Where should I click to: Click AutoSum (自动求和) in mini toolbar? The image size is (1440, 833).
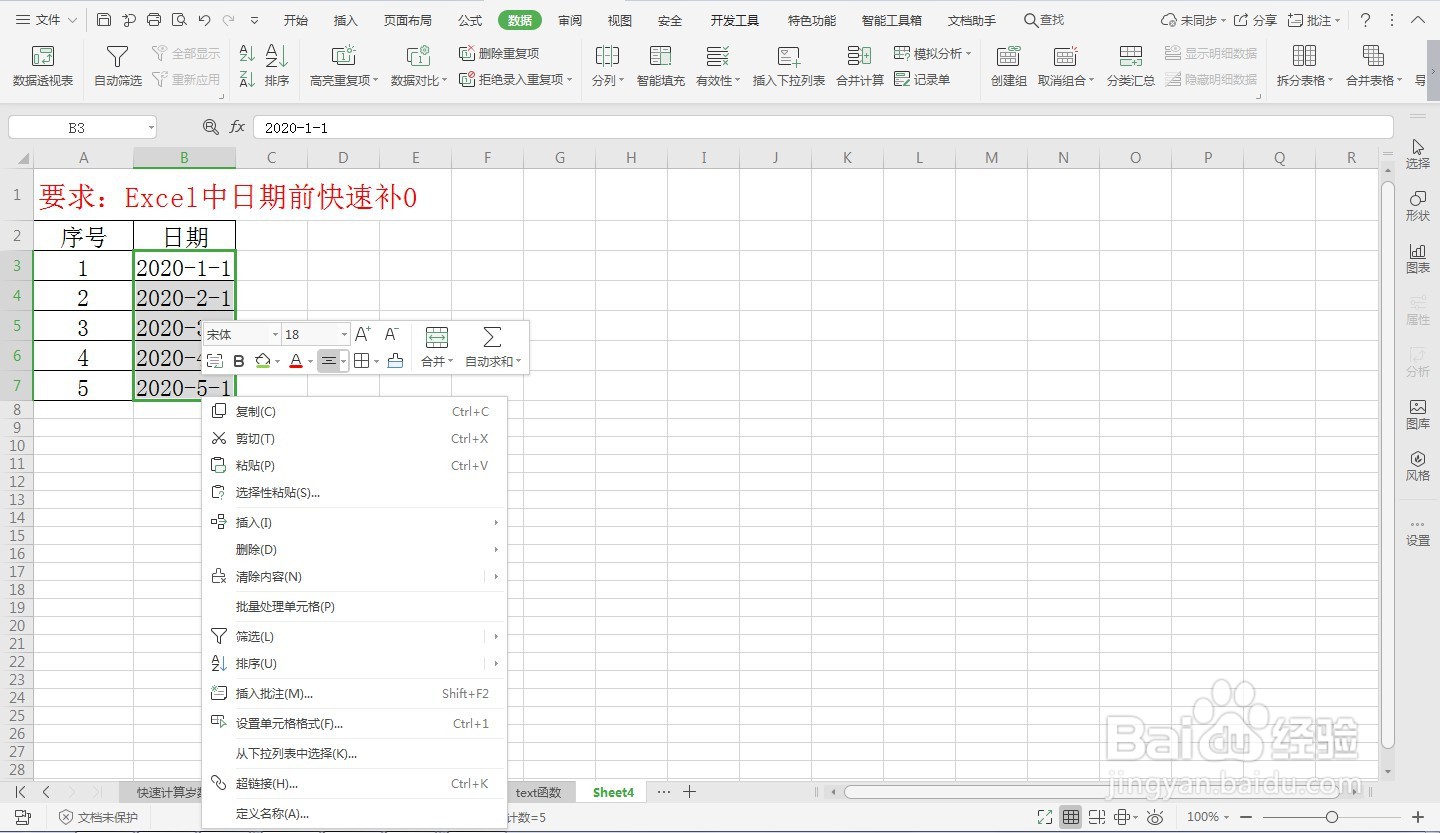[492, 347]
